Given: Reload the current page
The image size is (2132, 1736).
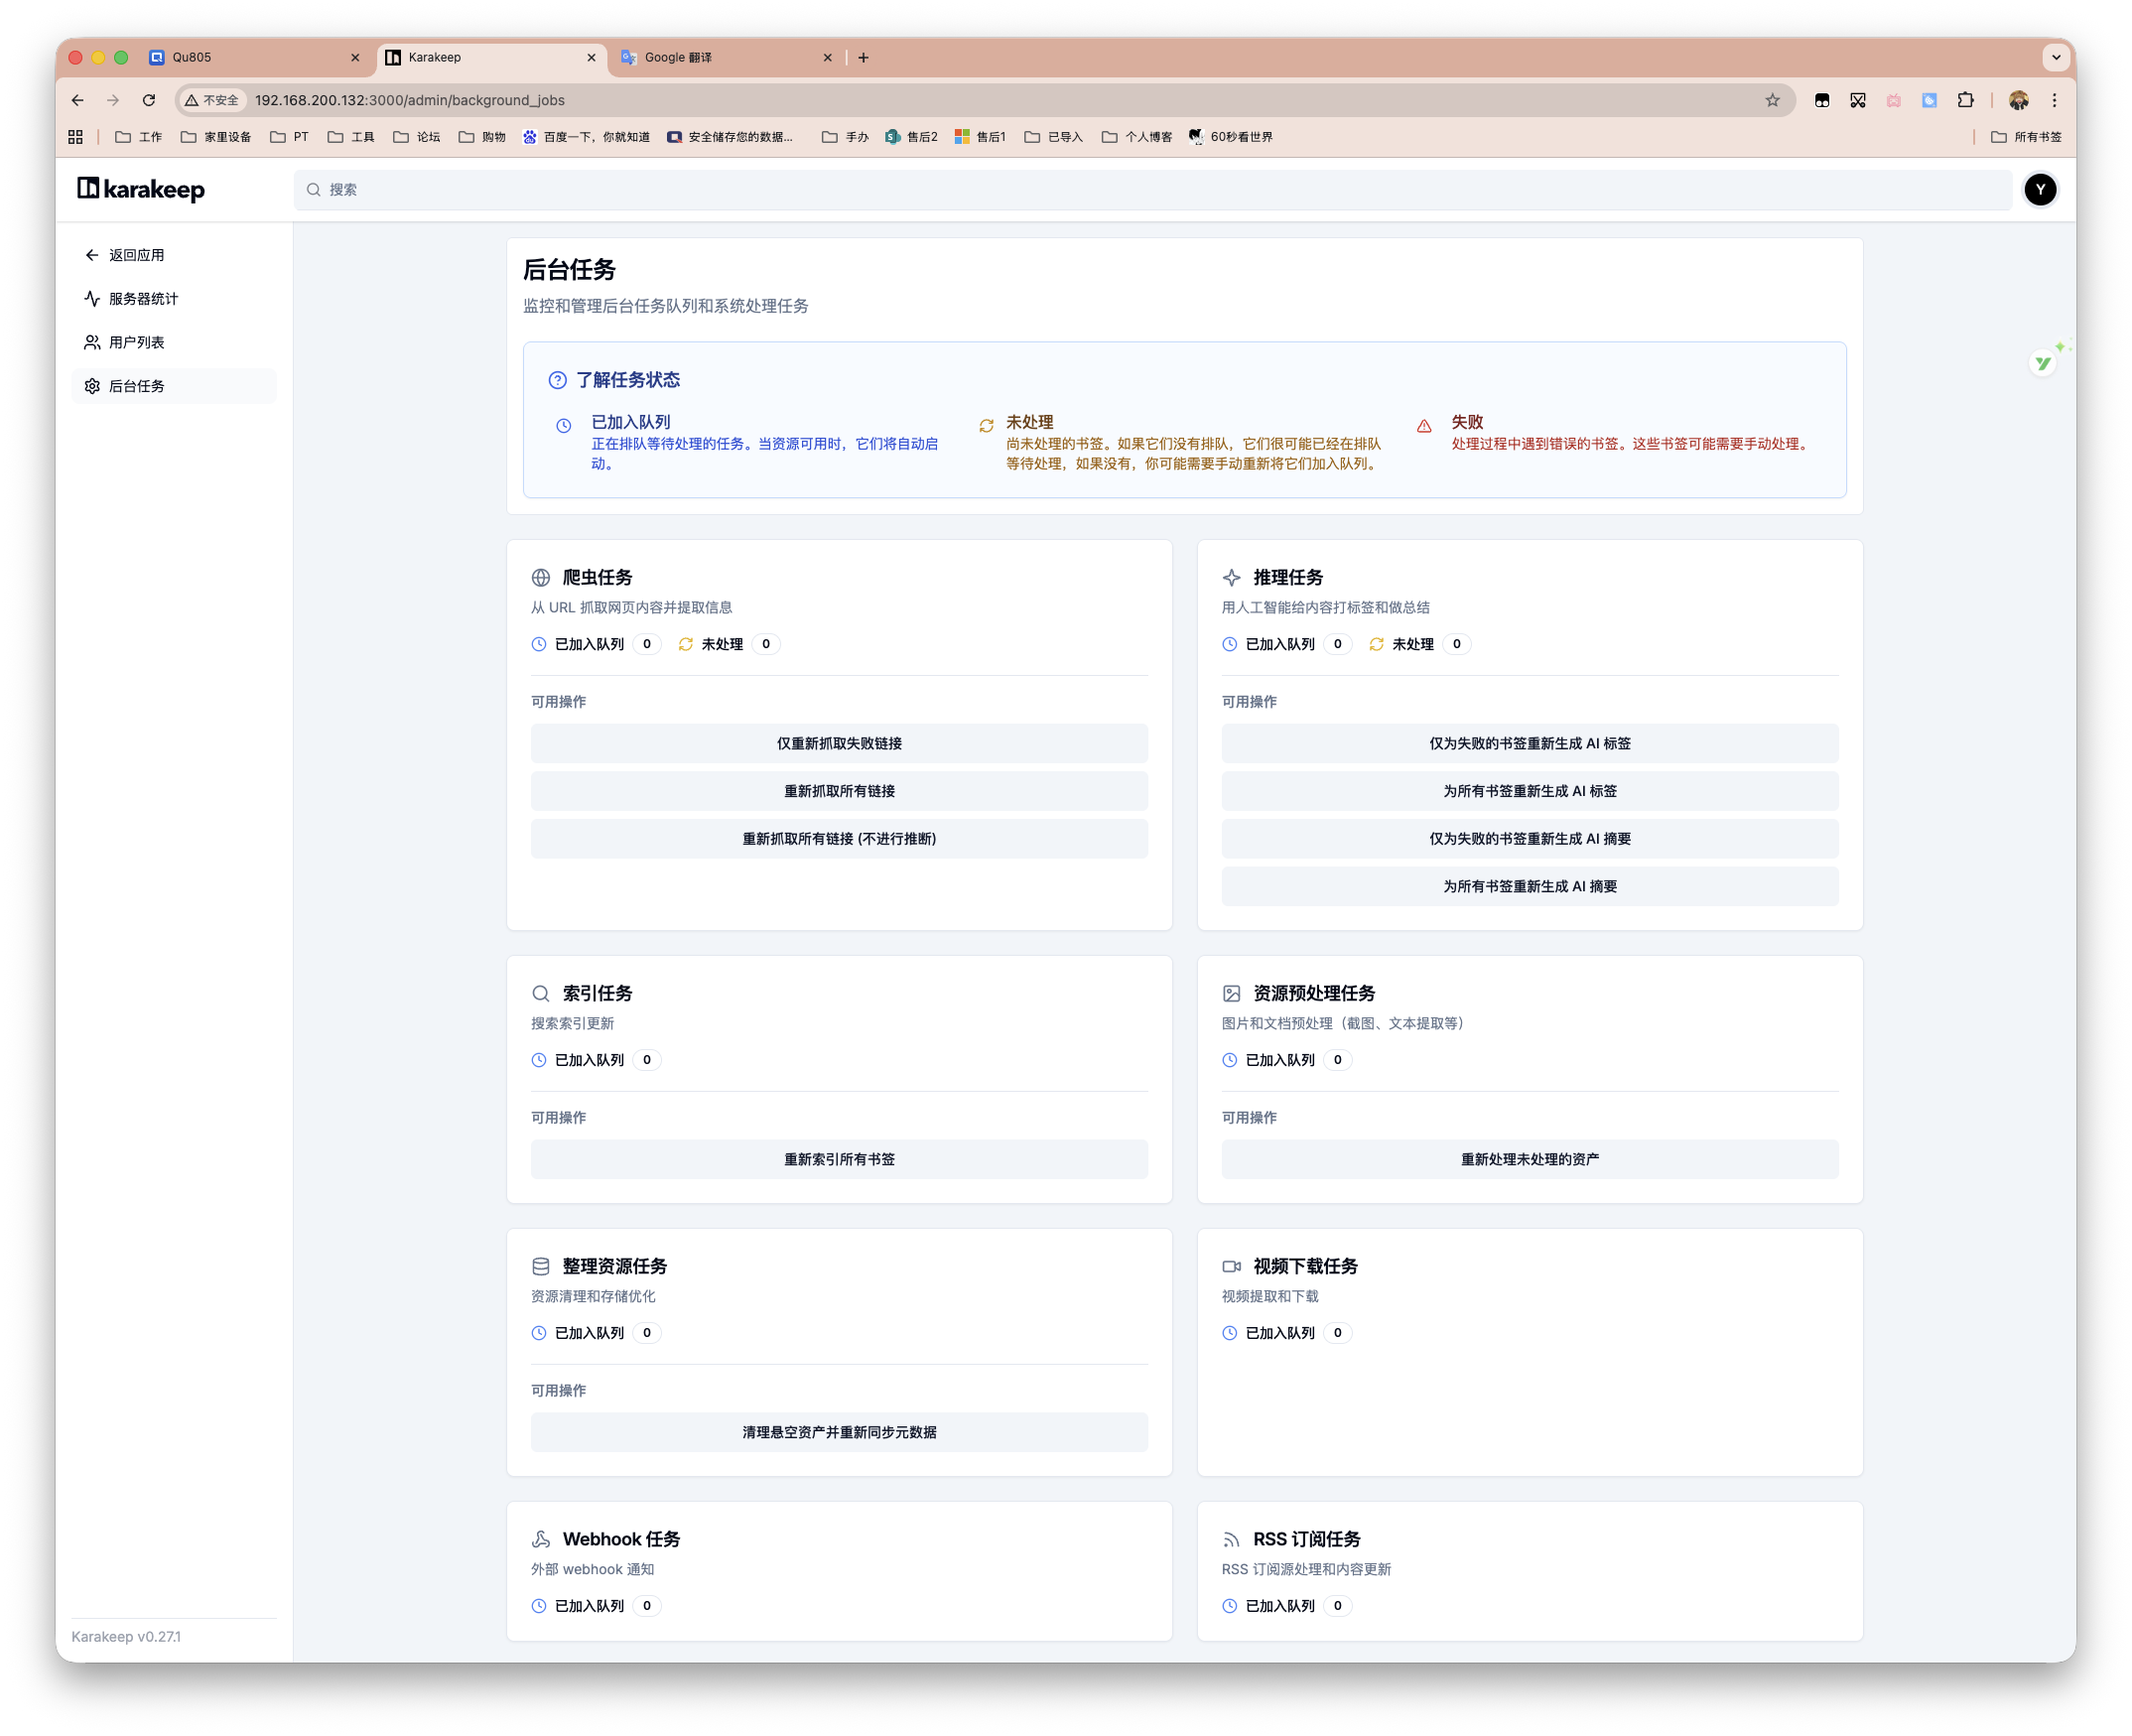Looking at the screenshot, I should pyautogui.click(x=149, y=100).
